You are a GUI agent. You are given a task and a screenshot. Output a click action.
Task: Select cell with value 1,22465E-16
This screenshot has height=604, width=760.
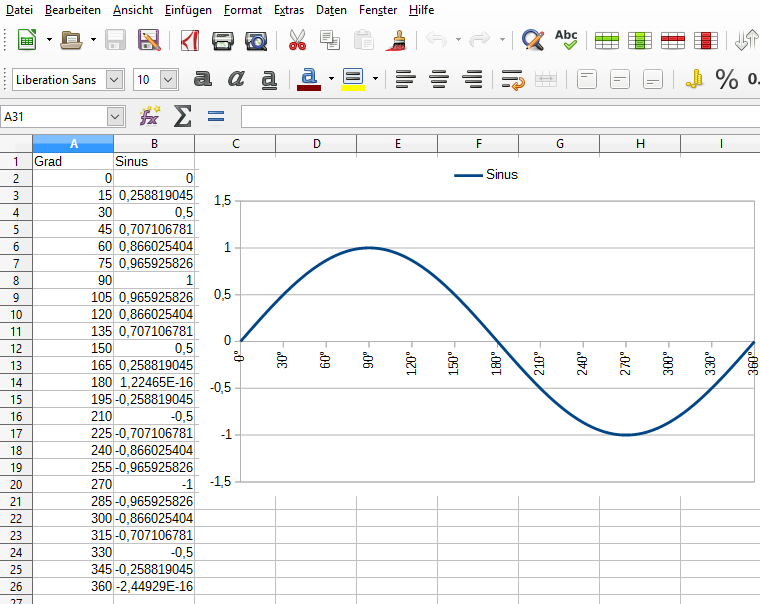pyautogui.click(x=154, y=382)
